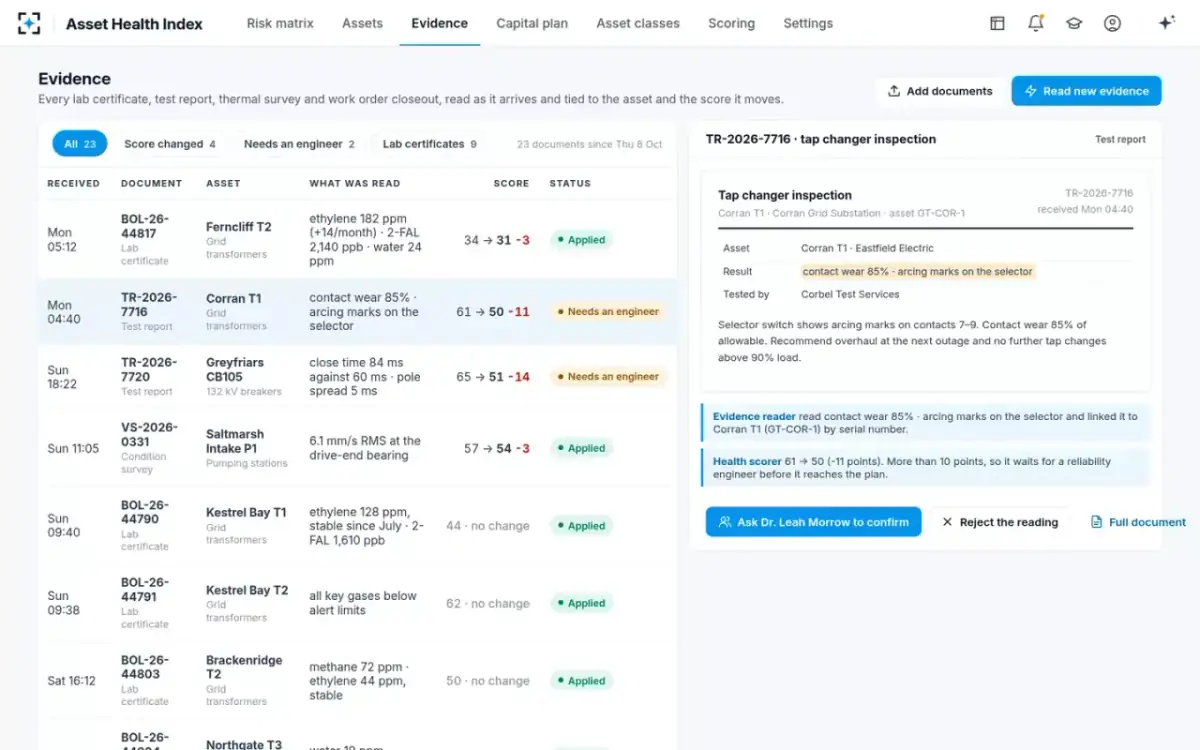
Task: Select the Evidence tab
Action: click(x=439, y=23)
